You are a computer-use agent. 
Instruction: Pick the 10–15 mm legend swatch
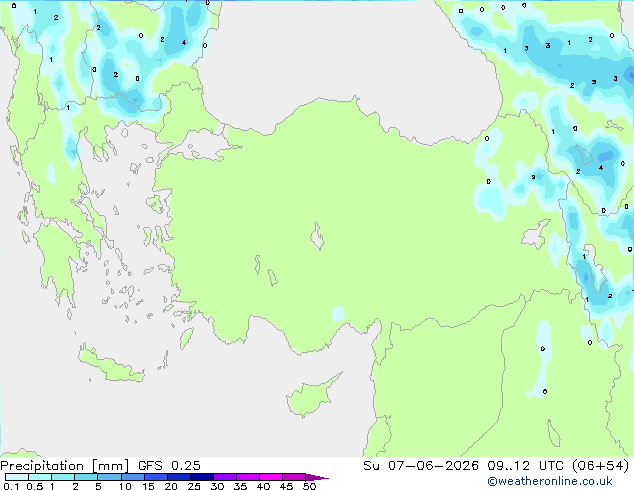[132, 477]
